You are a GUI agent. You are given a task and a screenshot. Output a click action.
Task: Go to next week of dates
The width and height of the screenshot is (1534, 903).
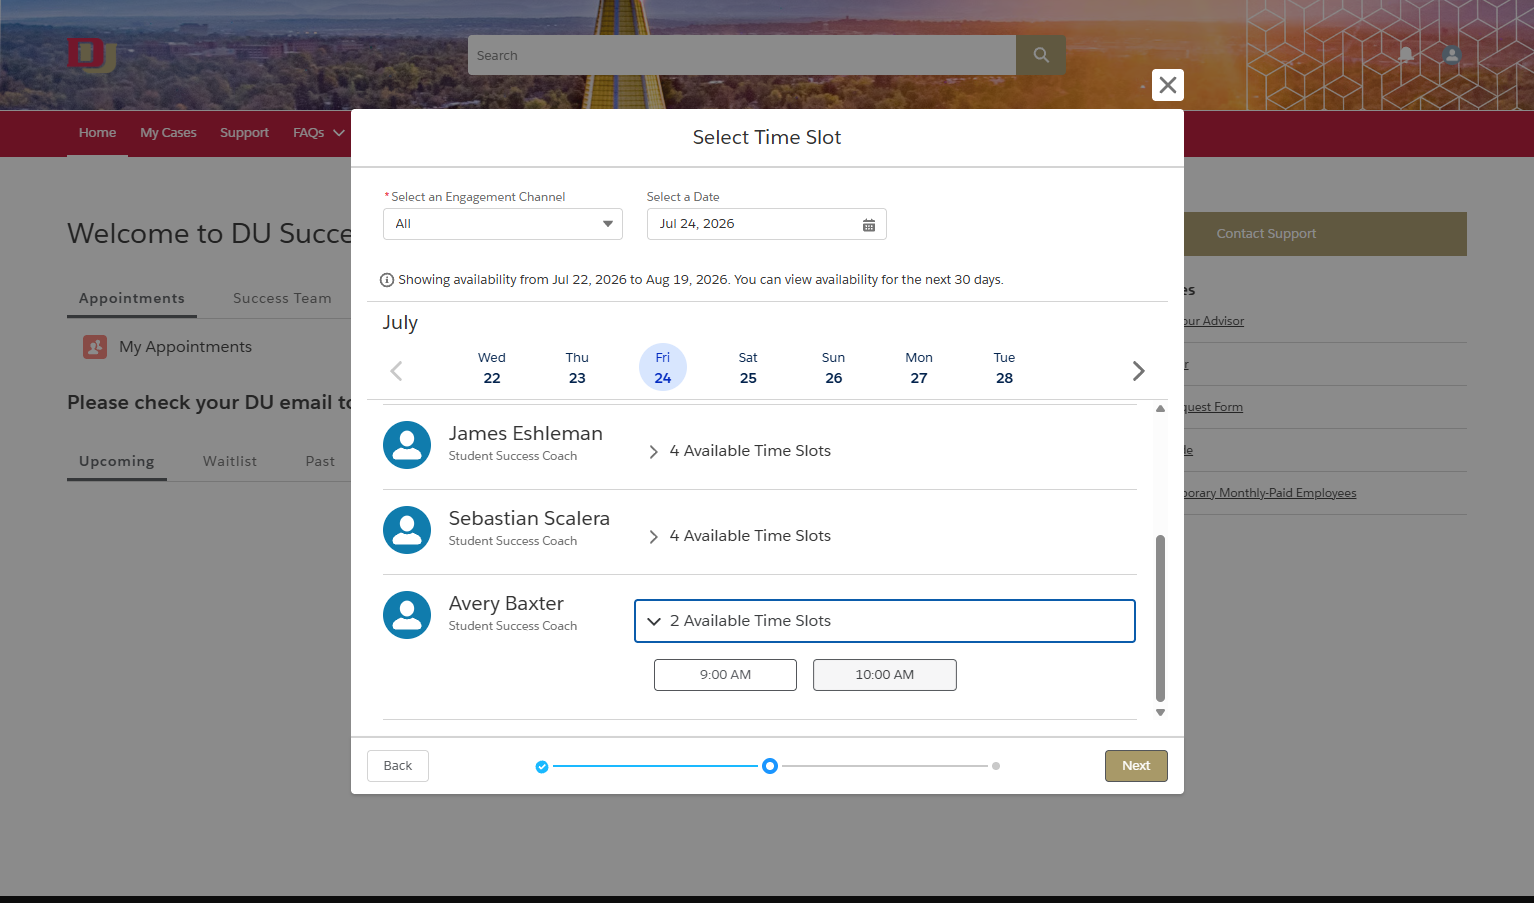point(1138,371)
